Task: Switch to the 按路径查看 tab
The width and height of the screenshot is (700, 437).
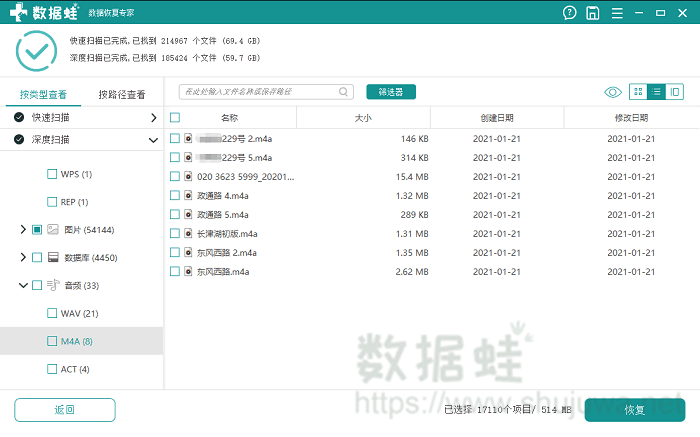Action: (121, 95)
